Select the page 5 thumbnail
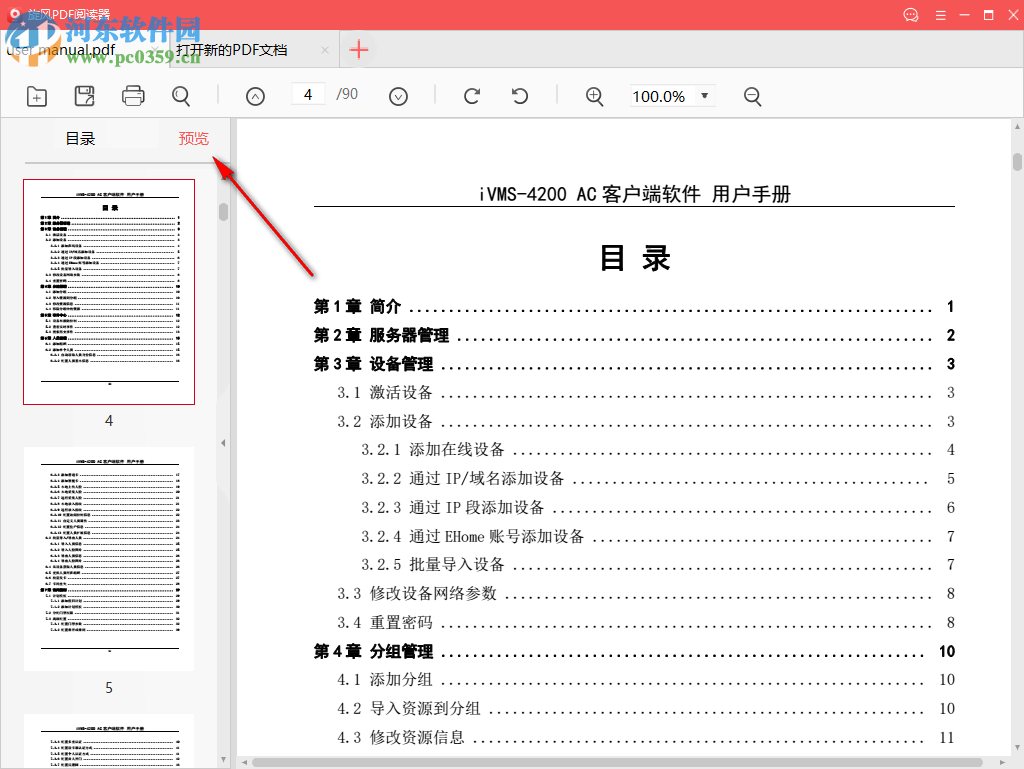This screenshot has width=1024, height=769. (109, 558)
